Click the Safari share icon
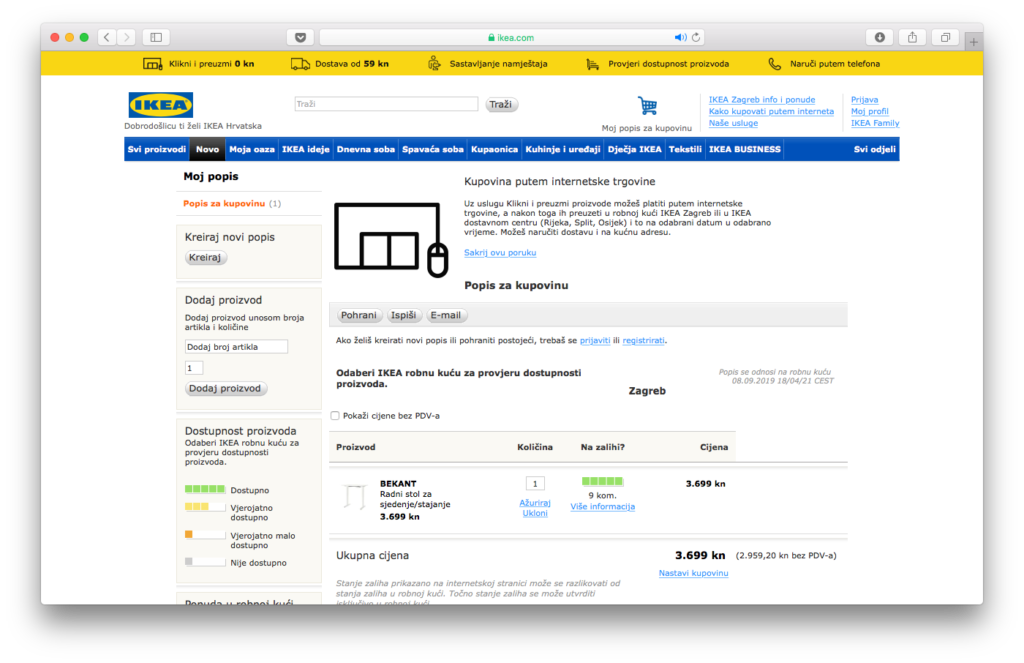This screenshot has height=663, width=1024. point(912,38)
